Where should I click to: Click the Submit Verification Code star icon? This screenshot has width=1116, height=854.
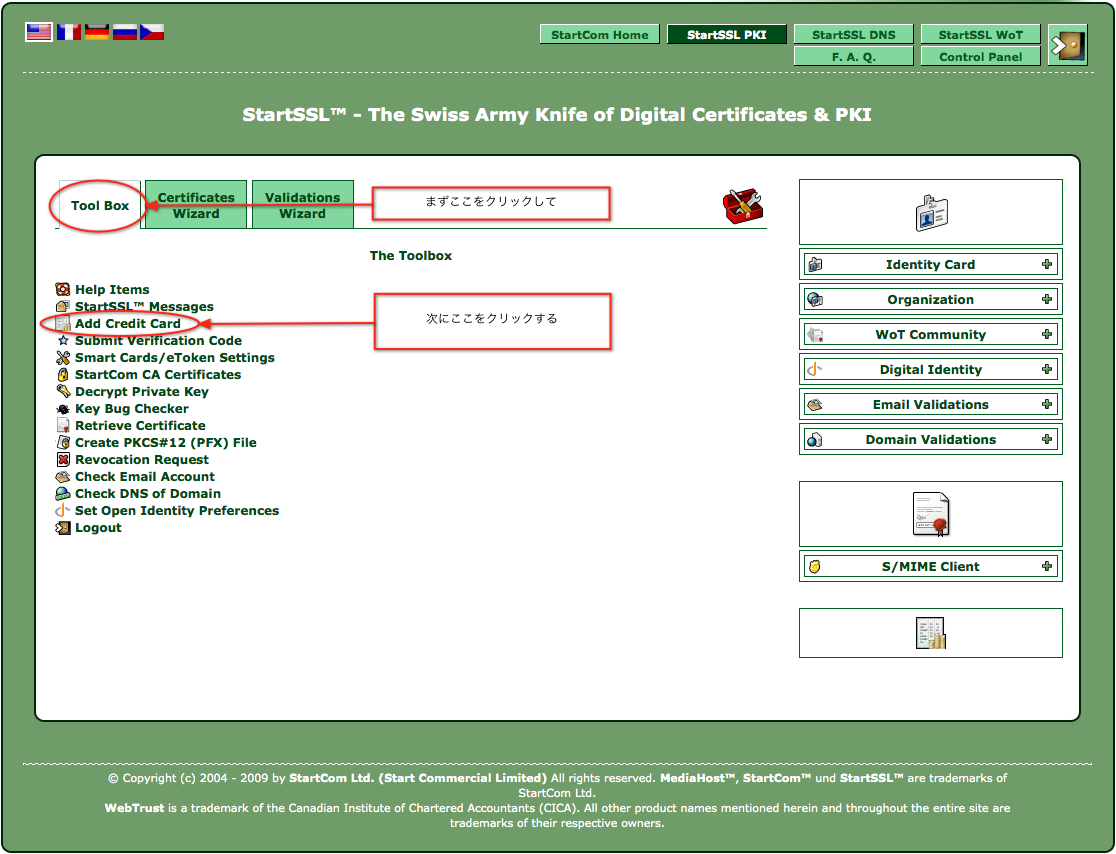[x=63, y=340]
